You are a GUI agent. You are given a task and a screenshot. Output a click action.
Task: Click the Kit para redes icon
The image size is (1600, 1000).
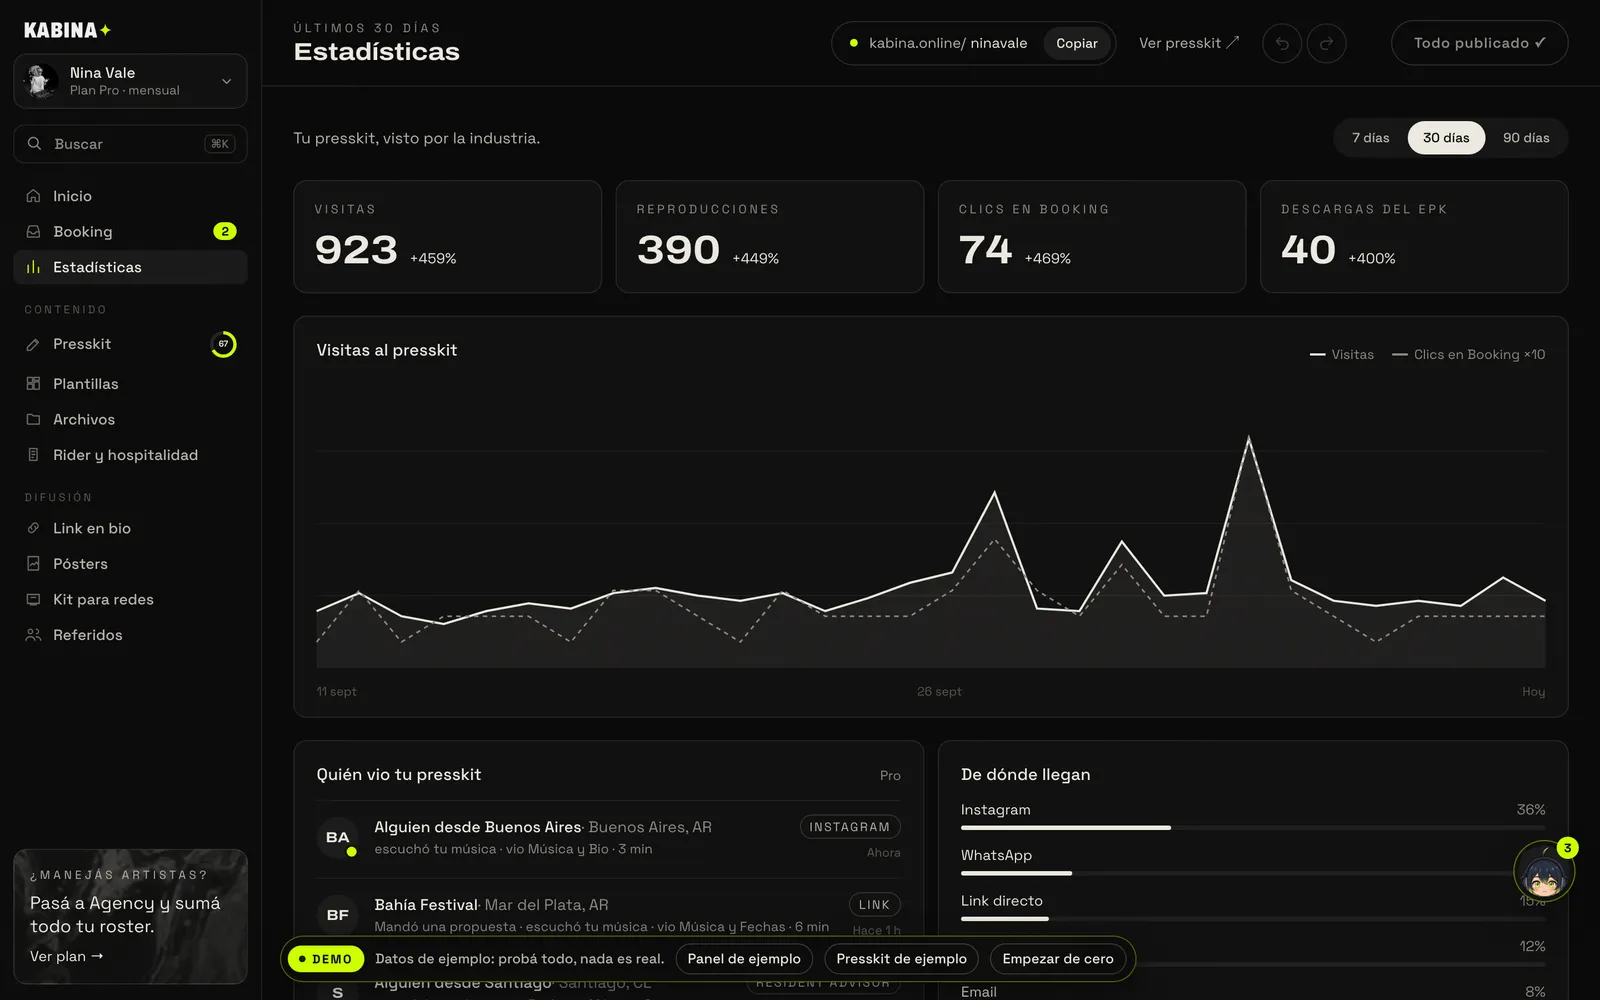tap(33, 600)
